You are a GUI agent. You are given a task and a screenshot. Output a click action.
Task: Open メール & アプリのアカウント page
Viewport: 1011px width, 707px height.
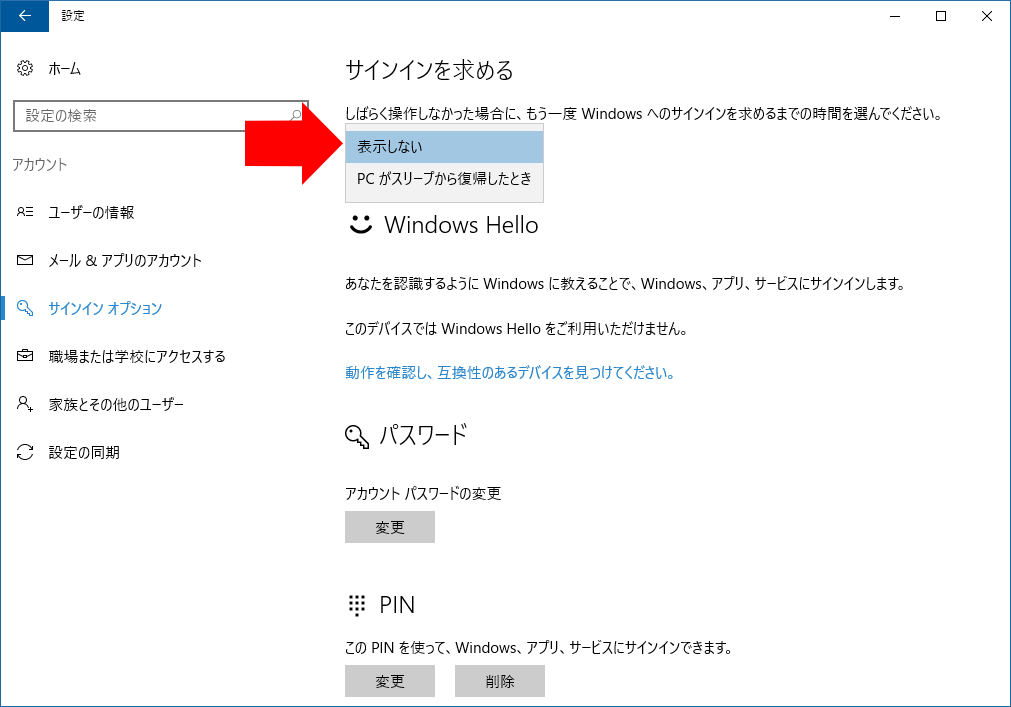[x=125, y=260]
